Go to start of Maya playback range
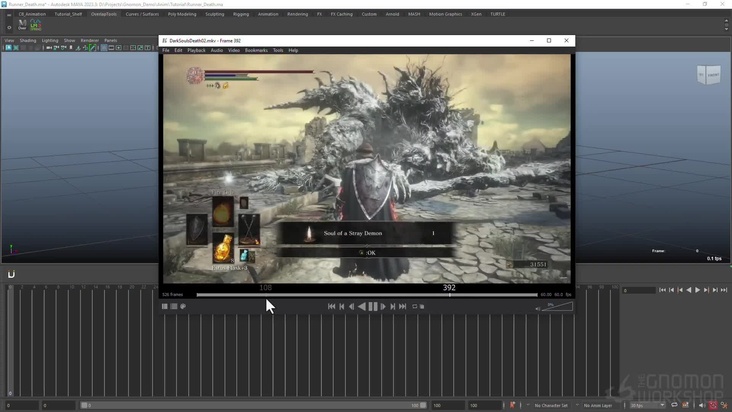 pyautogui.click(x=662, y=290)
